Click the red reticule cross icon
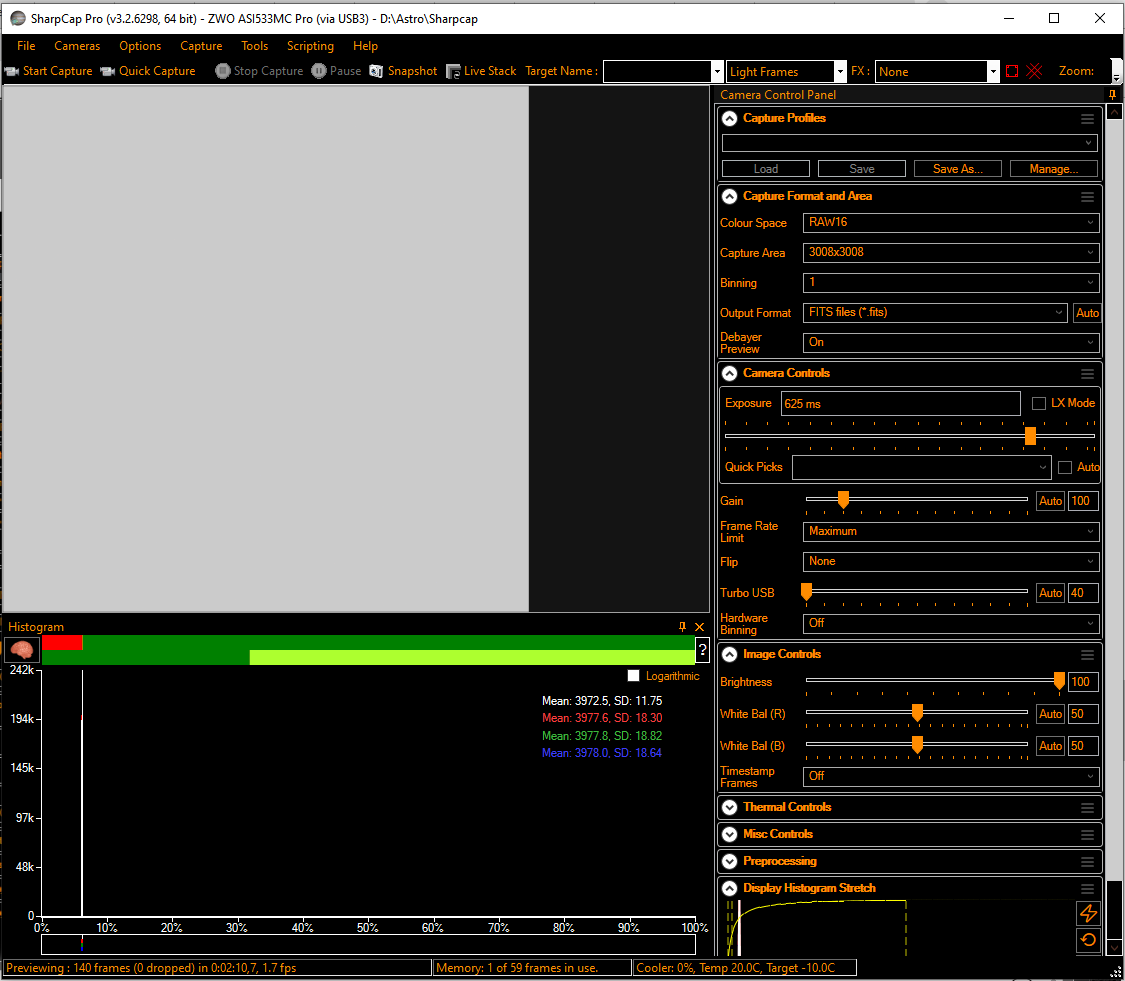Screen dimensions: 1125x981 point(1034,71)
